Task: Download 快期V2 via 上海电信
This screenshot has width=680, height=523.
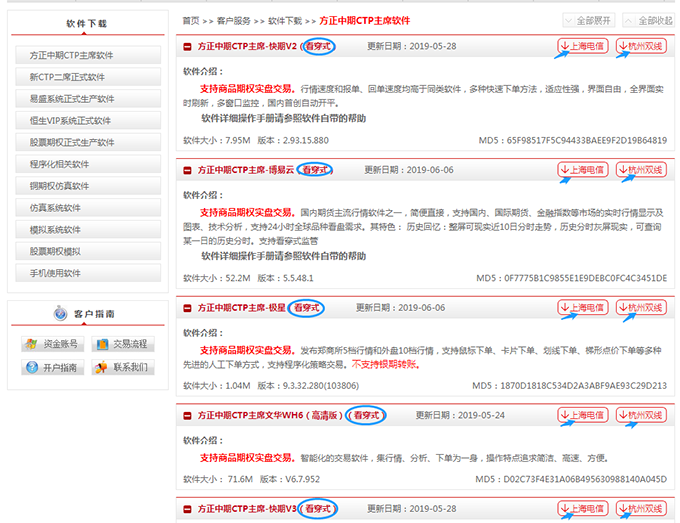Action: tap(583, 47)
